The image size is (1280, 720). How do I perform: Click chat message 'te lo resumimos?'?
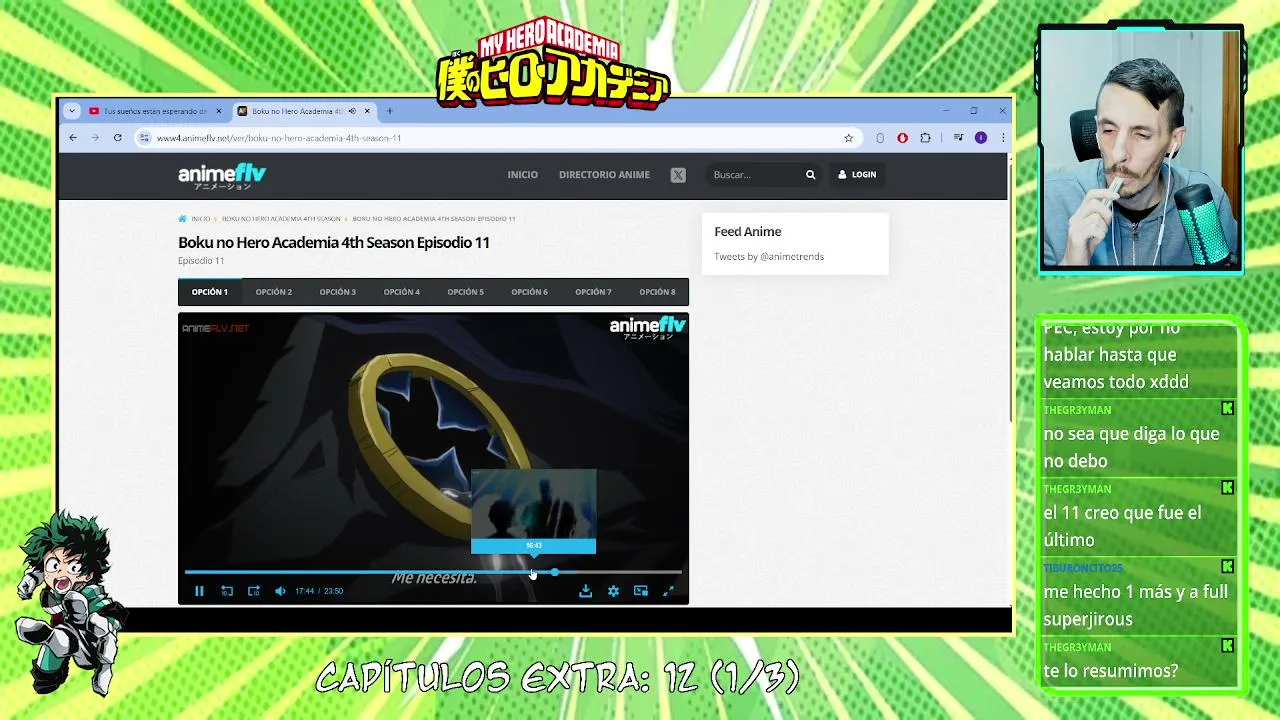(x=1110, y=671)
